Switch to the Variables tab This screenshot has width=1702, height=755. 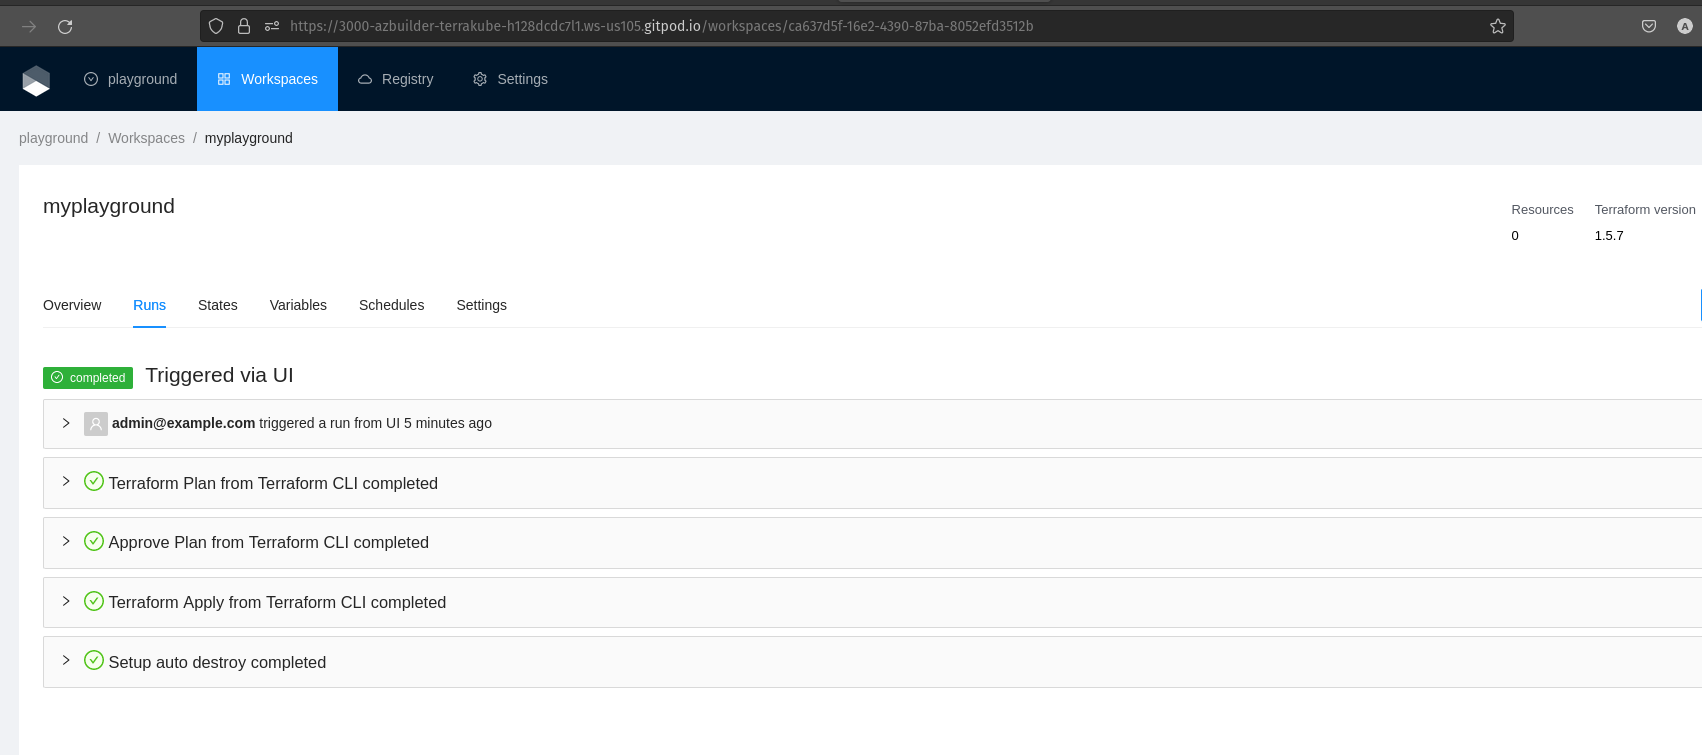point(298,305)
